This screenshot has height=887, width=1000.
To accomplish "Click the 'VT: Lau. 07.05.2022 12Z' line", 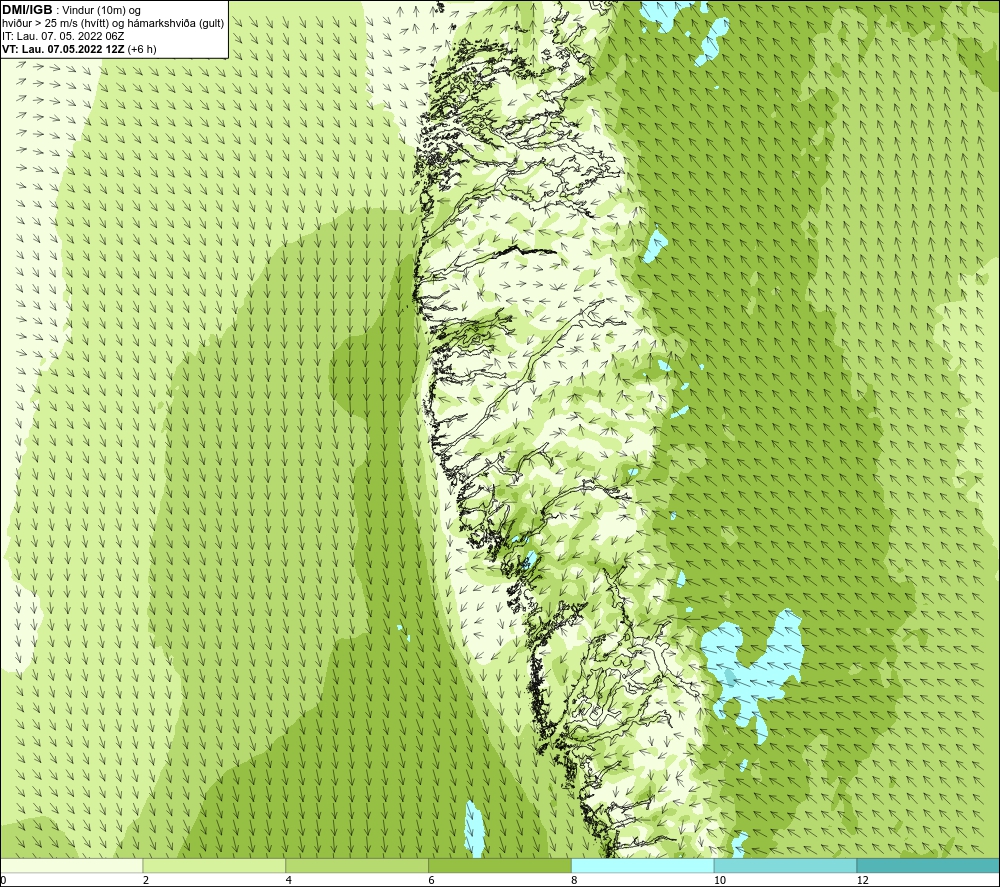I will pyautogui.click(x=63, y=49).
